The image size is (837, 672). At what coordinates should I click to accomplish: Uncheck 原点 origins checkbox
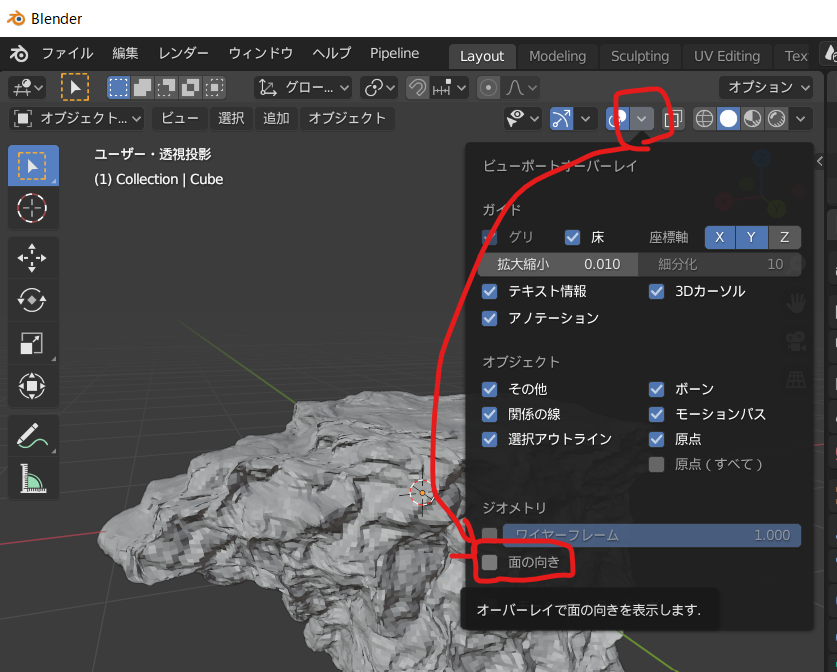[x=657, y=439]
